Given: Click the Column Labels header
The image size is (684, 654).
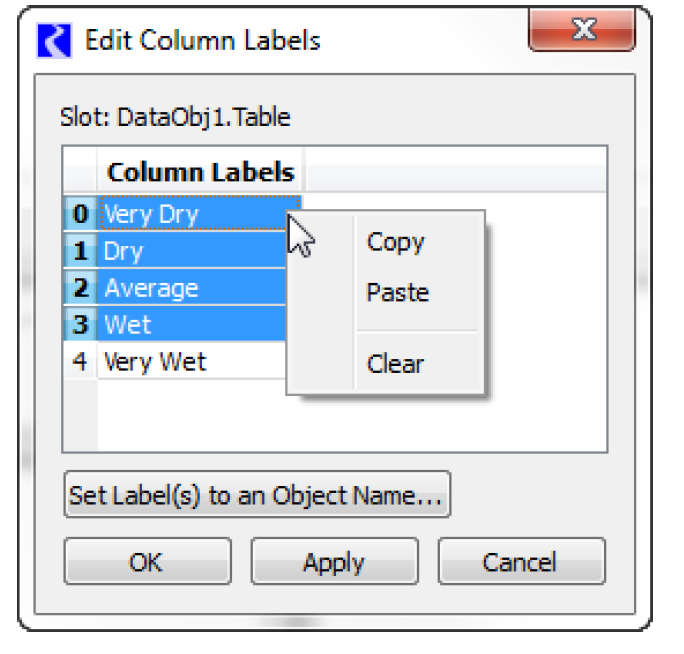Looking at the screenshot, I should click(x=200, y=172).
